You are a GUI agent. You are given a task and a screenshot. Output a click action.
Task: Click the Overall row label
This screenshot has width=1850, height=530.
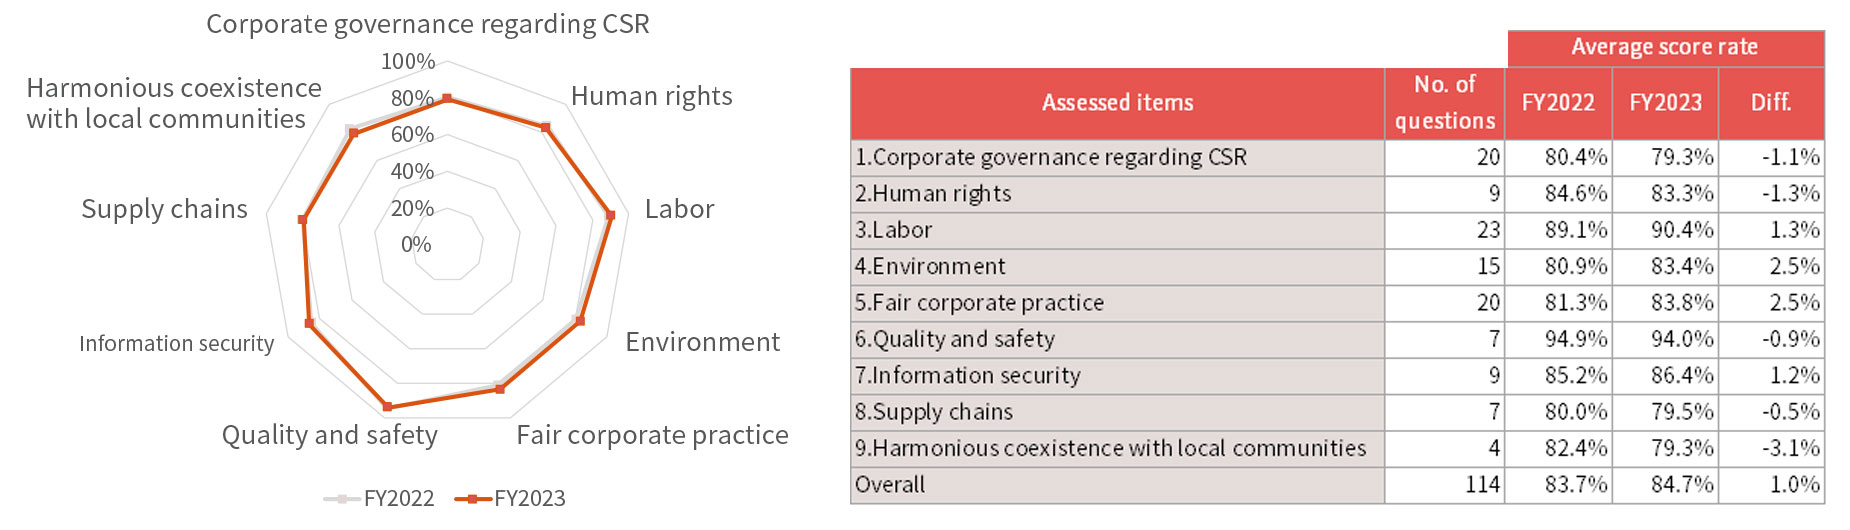pyautogui.click(x=890, y=485)
